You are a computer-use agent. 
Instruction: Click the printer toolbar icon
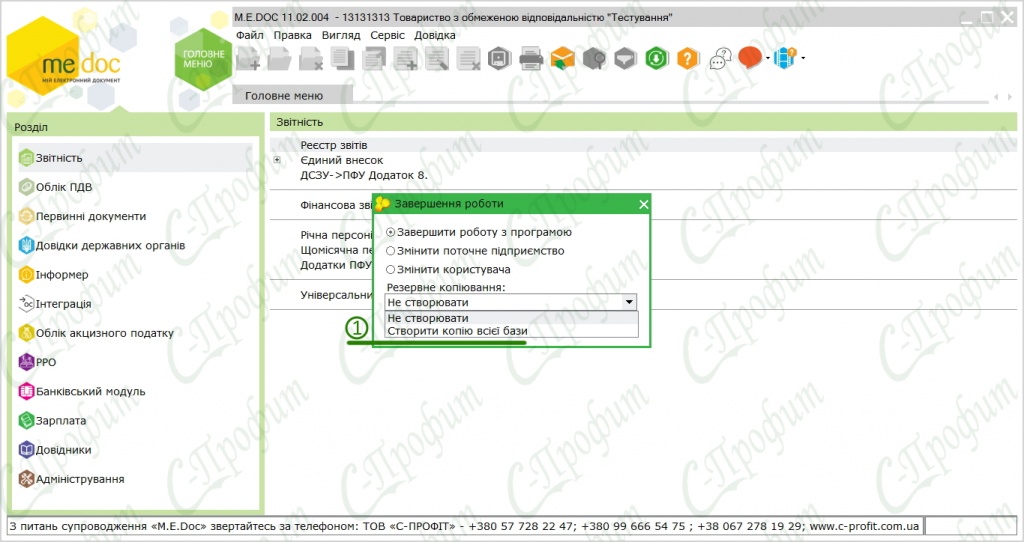pos(531,59)
